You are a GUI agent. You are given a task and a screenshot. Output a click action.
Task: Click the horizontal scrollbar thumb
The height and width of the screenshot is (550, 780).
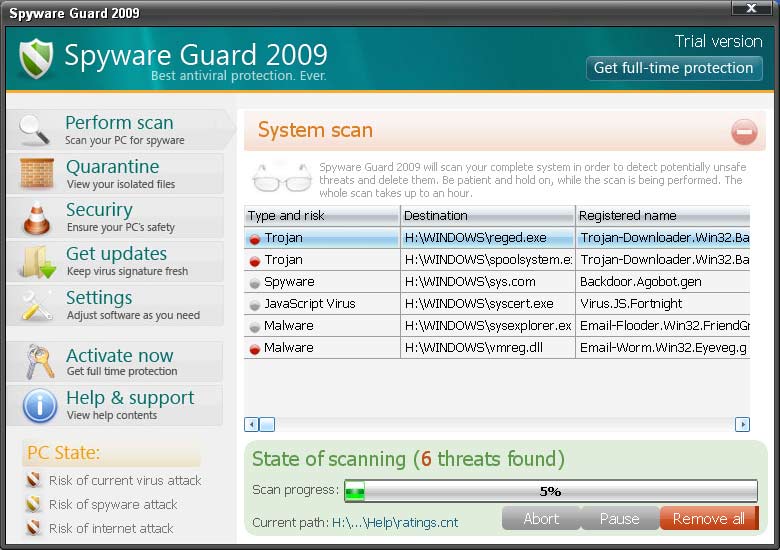pos(267,425)
